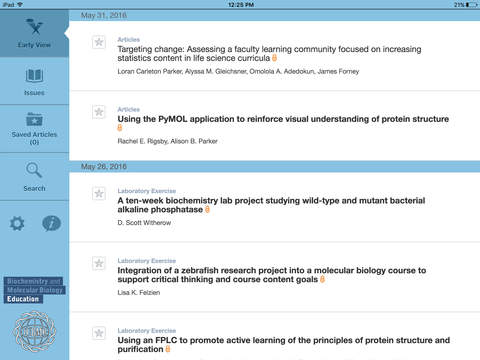Click lock icon after 'course content goals'
Viewport: 480px width, 360px height.
point(322,279)
